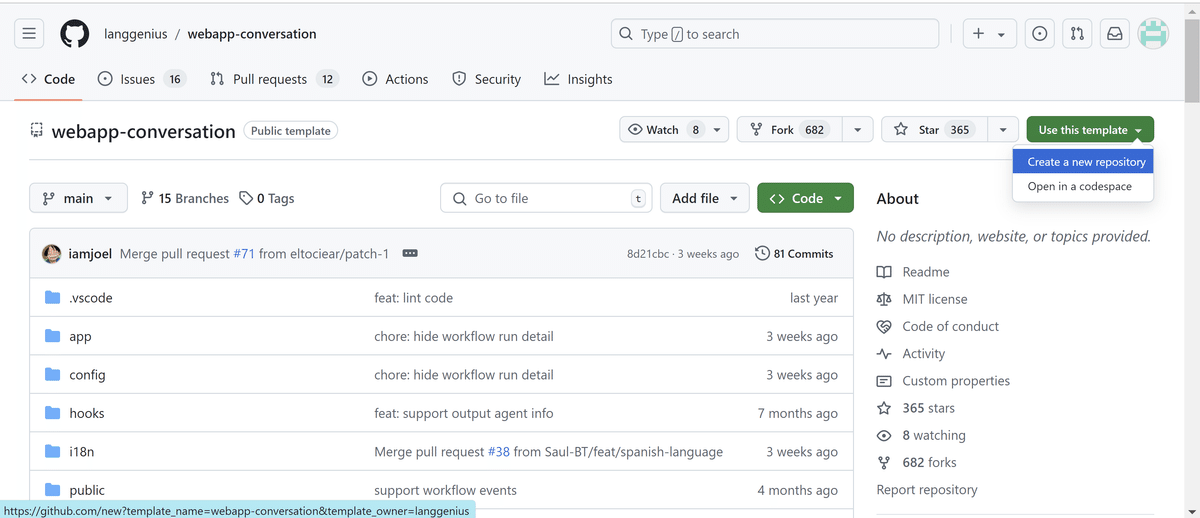Open the main branch selector
1200x518 pixels.
(x=78, y=198)
